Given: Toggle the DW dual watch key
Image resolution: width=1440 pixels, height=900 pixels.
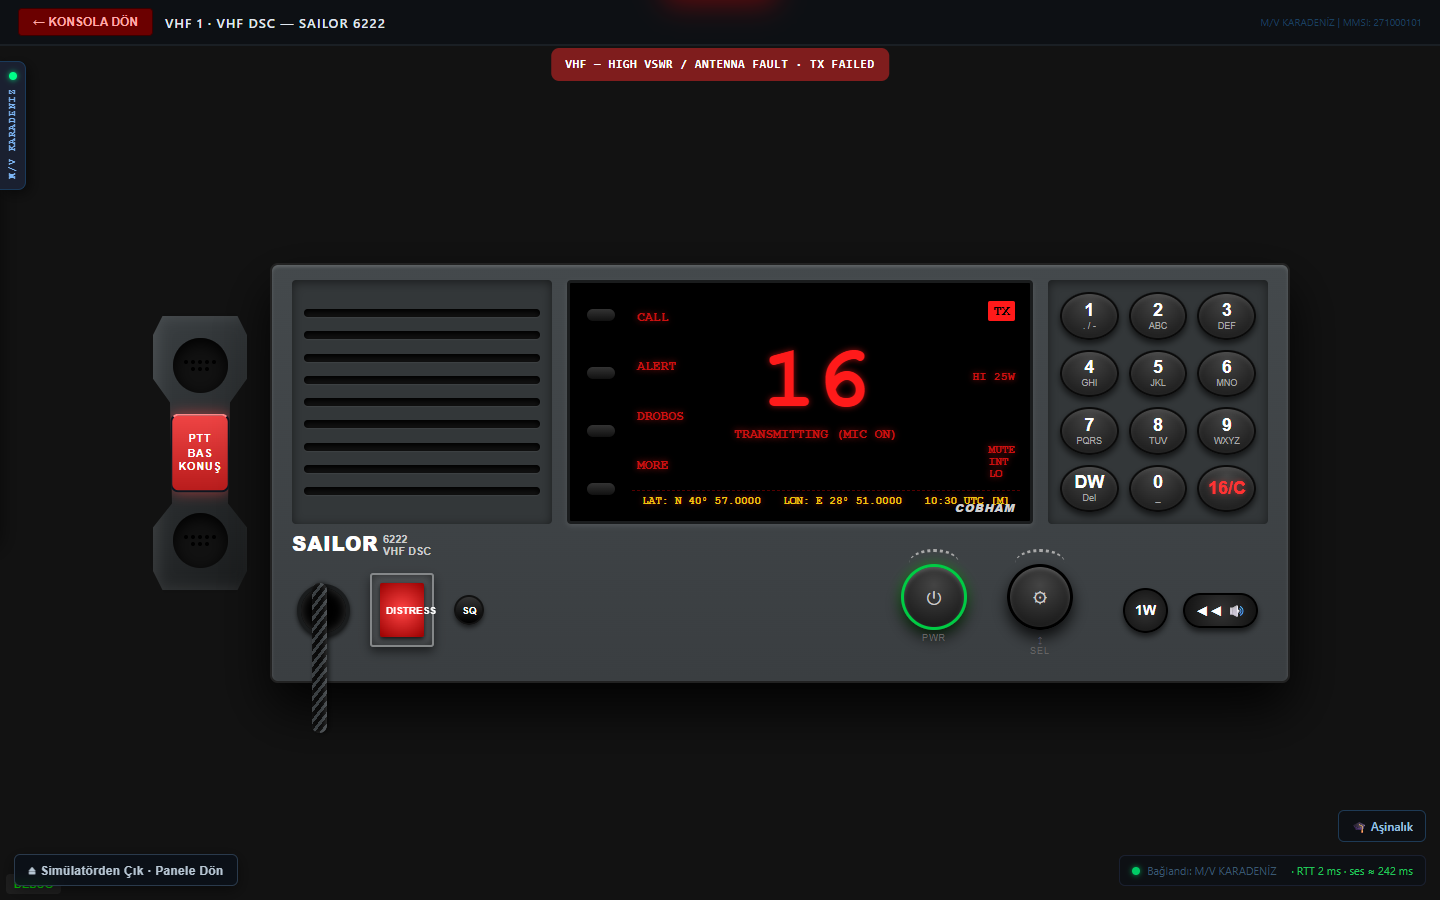Looking at the screenshot, I should coord(1089,488).
